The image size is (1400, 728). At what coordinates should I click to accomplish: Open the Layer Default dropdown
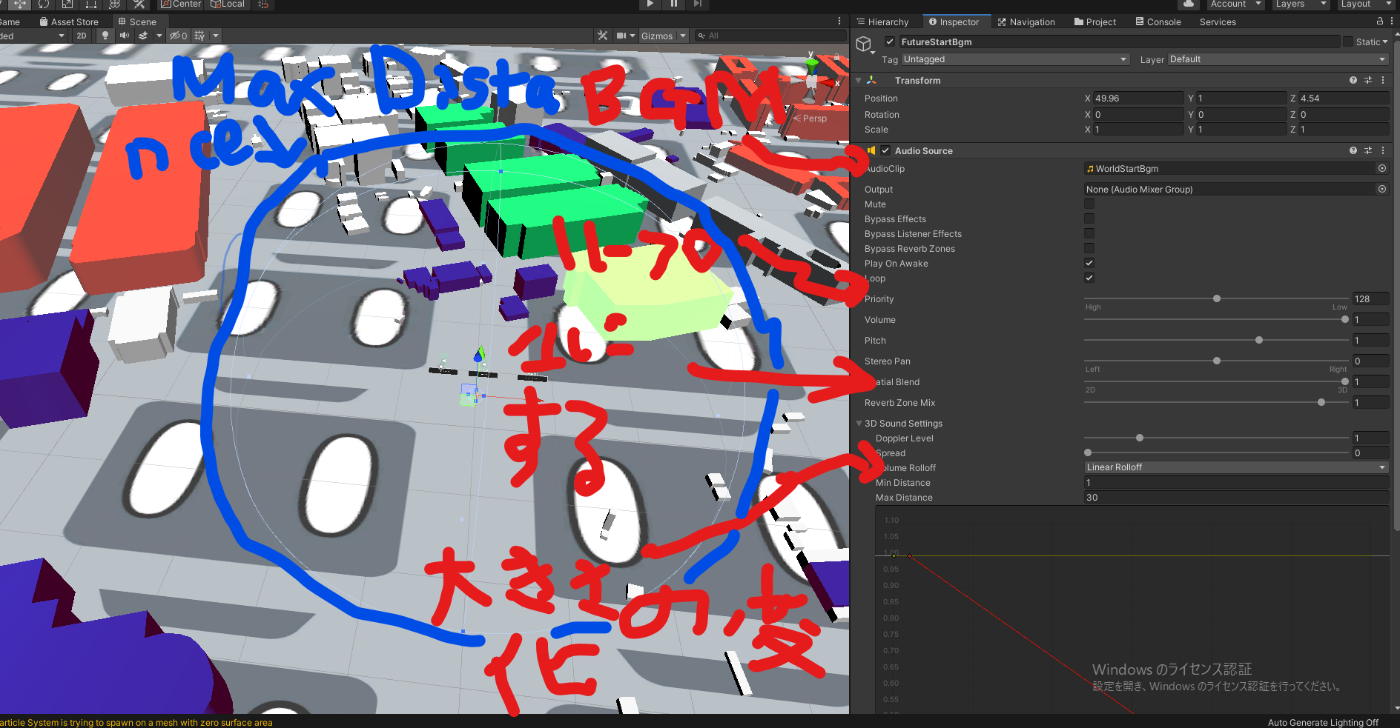point(1278,59)
